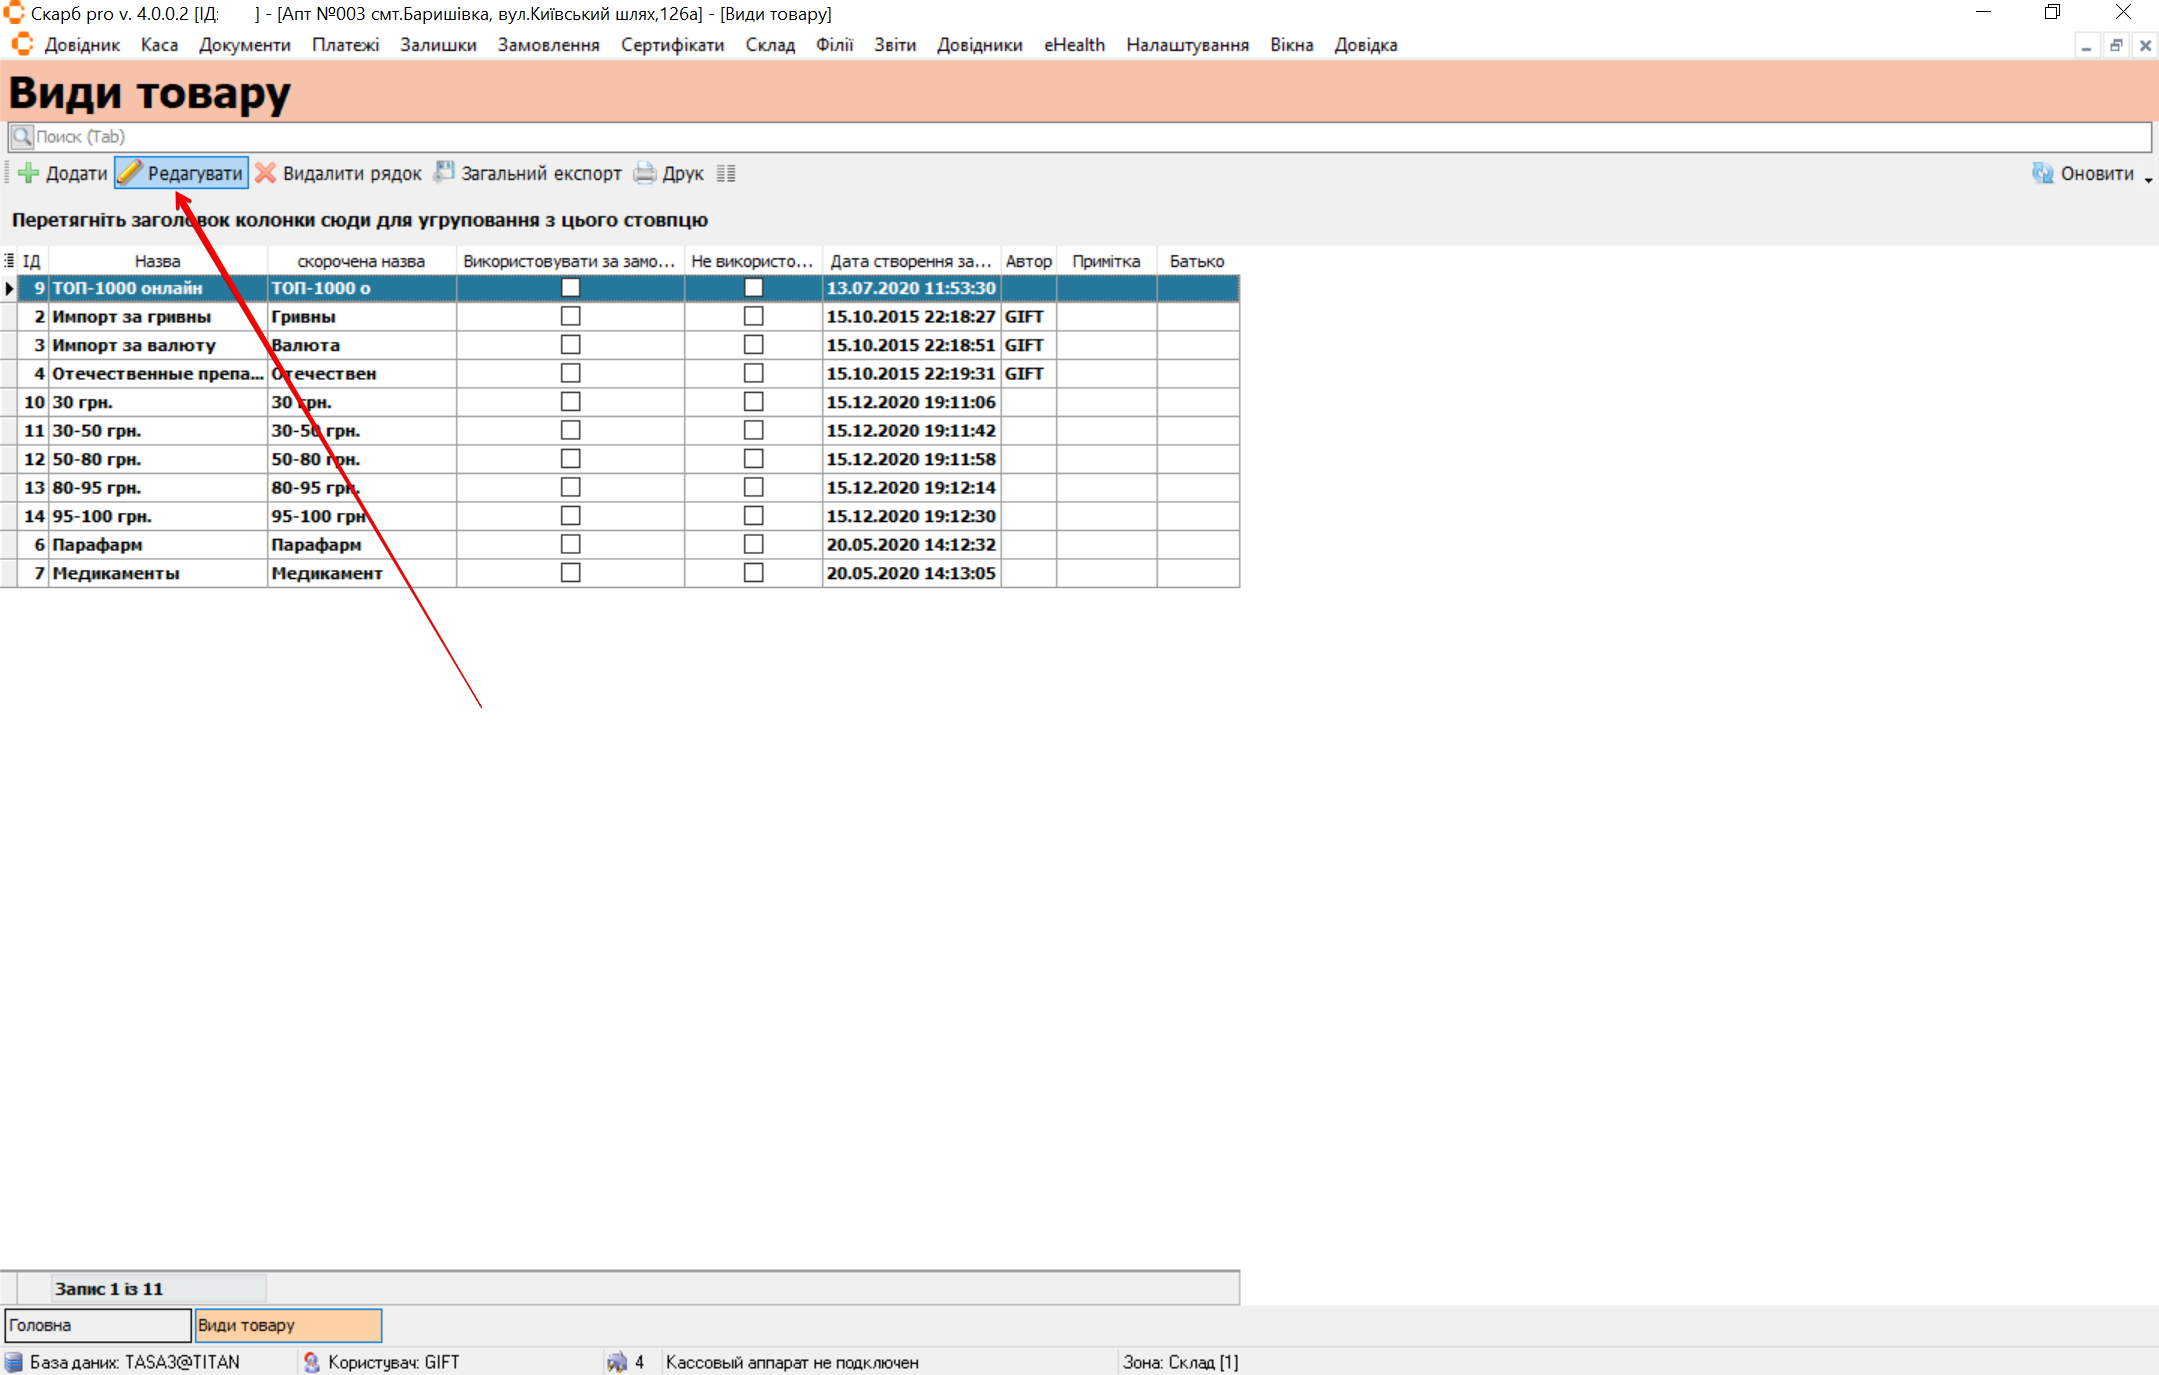This screenshot has width=2159, height=1375.
Task: Click the grid column chooser icon near ІД
Action: (x=9, y=261)
